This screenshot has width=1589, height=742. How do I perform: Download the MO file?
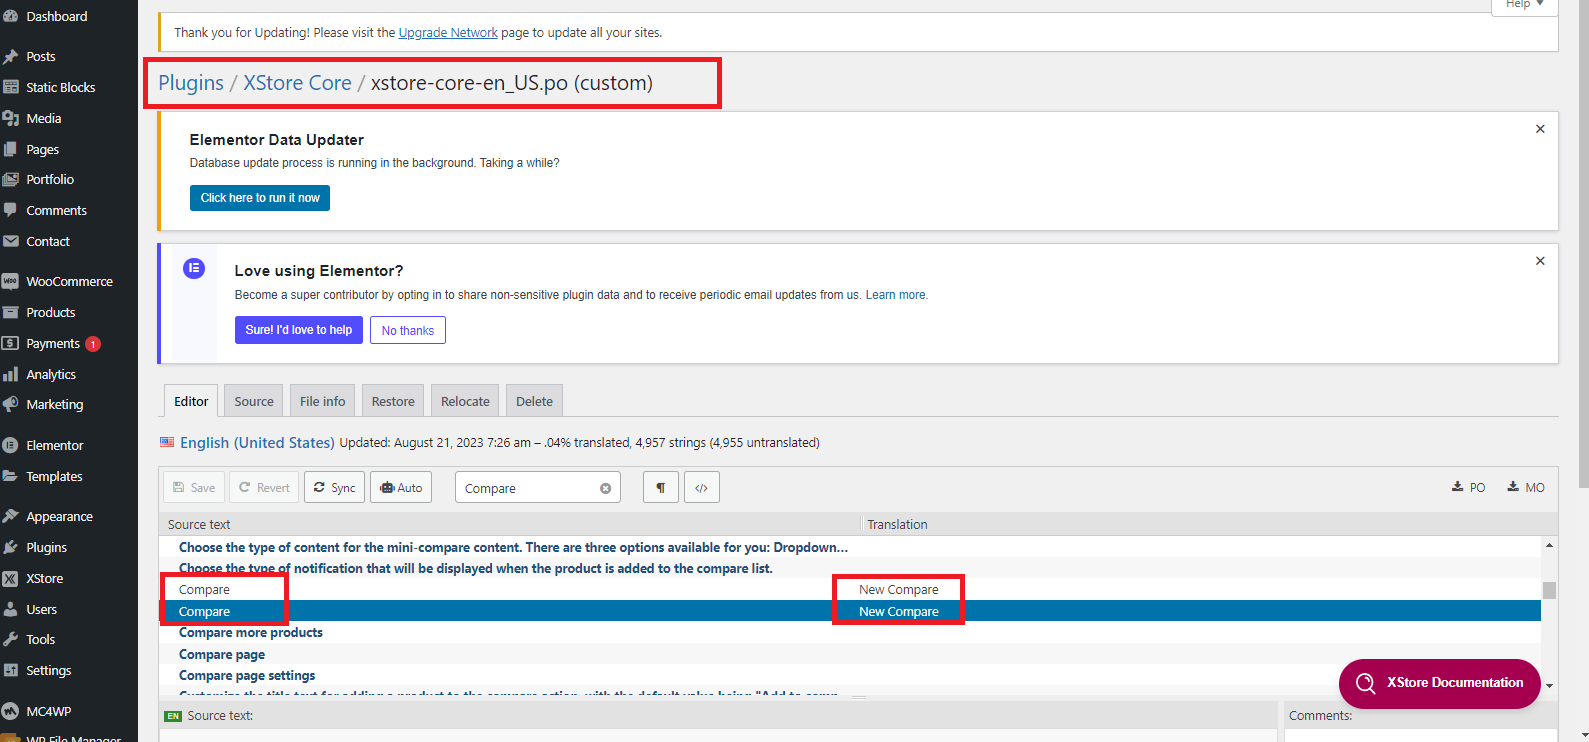(x=1526, y=487)
